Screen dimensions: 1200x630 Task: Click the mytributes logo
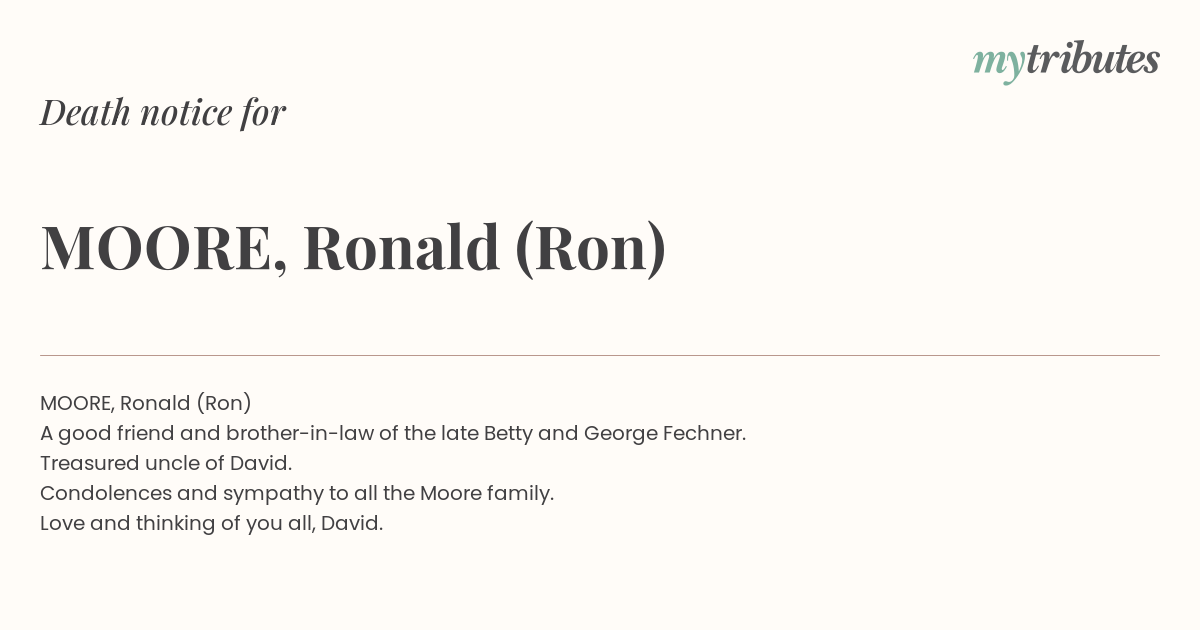1066,62
